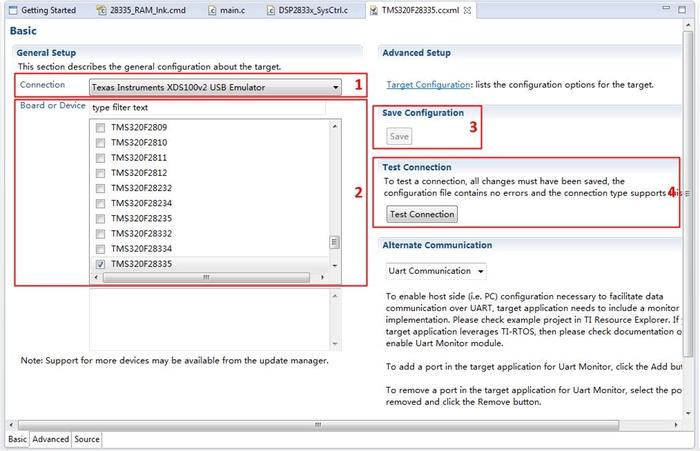
Task: Close the TMS320F28335.ccxml tab
Action: [x=467, y=10]
